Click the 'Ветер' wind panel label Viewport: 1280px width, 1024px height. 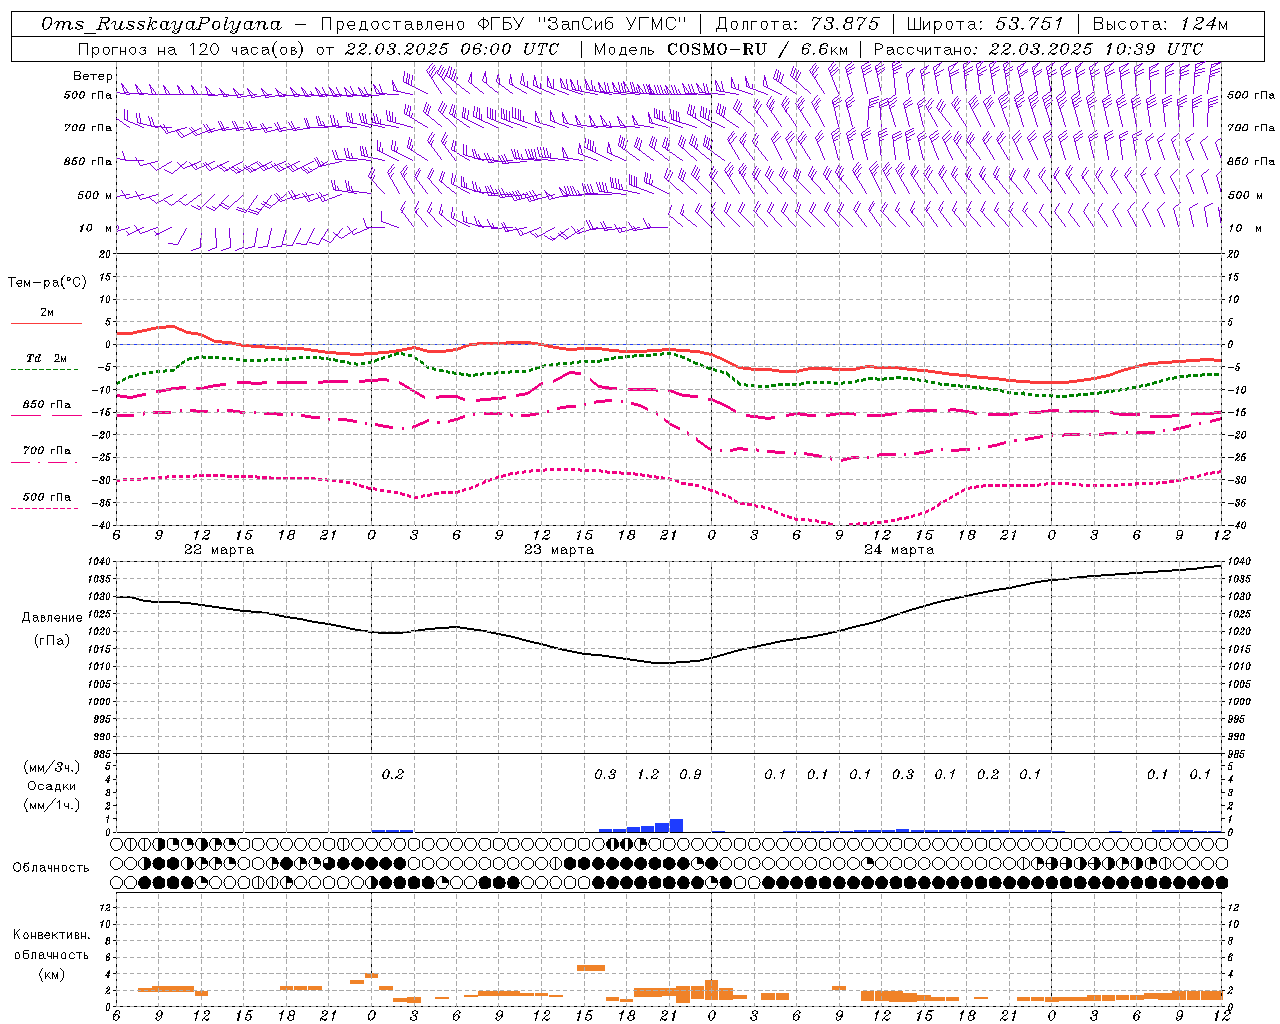(93, 76)
